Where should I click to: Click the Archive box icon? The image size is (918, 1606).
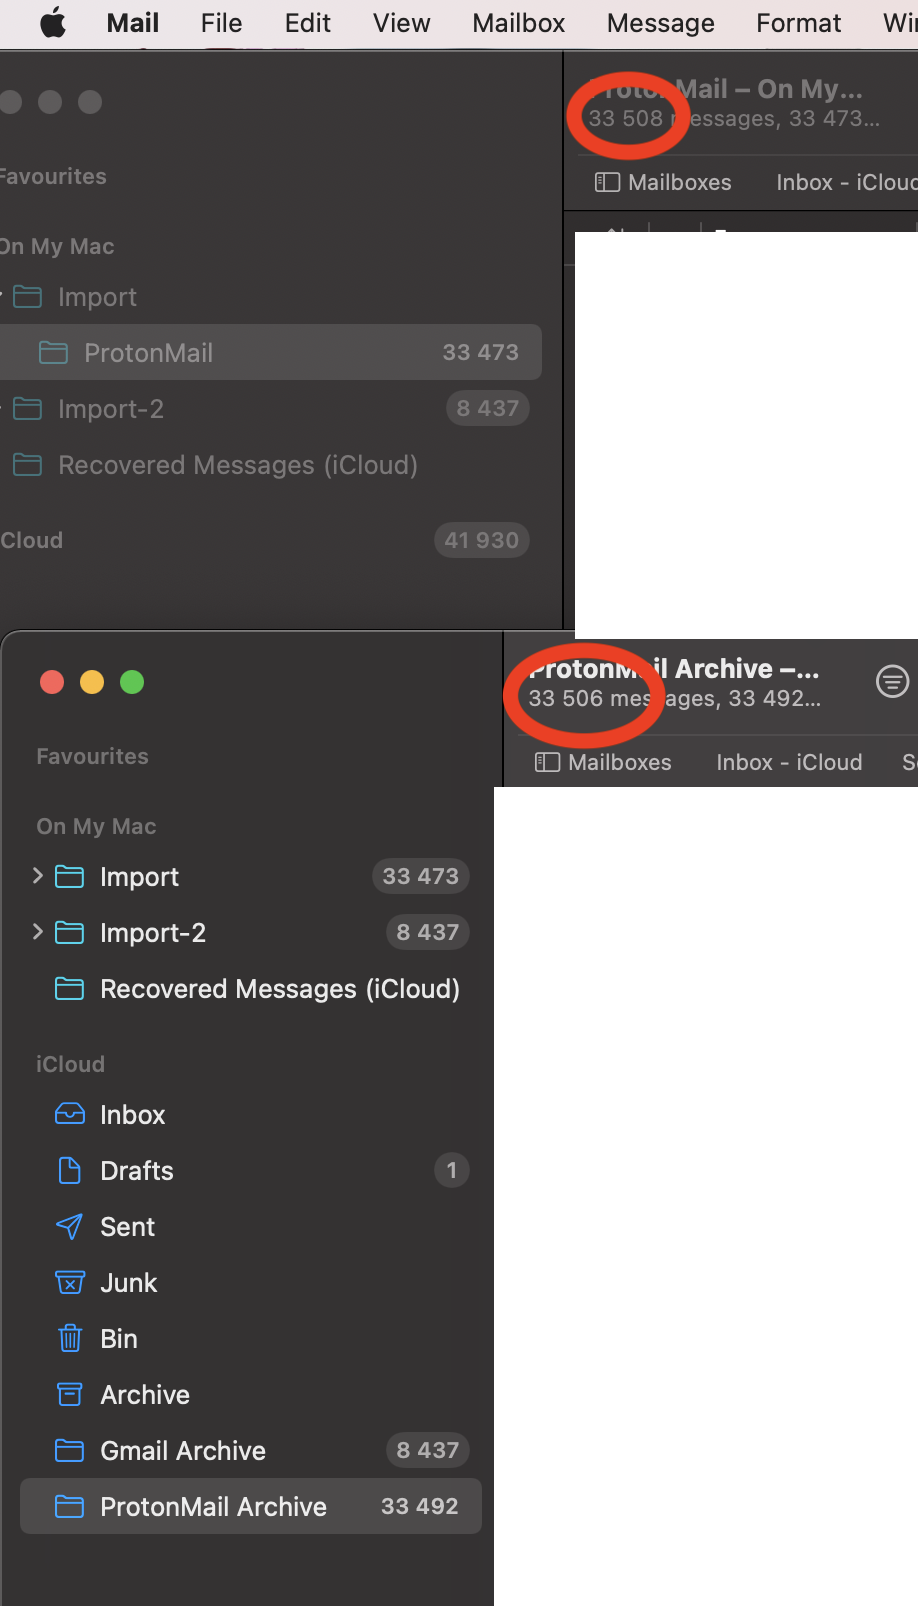click(69, 1394)
